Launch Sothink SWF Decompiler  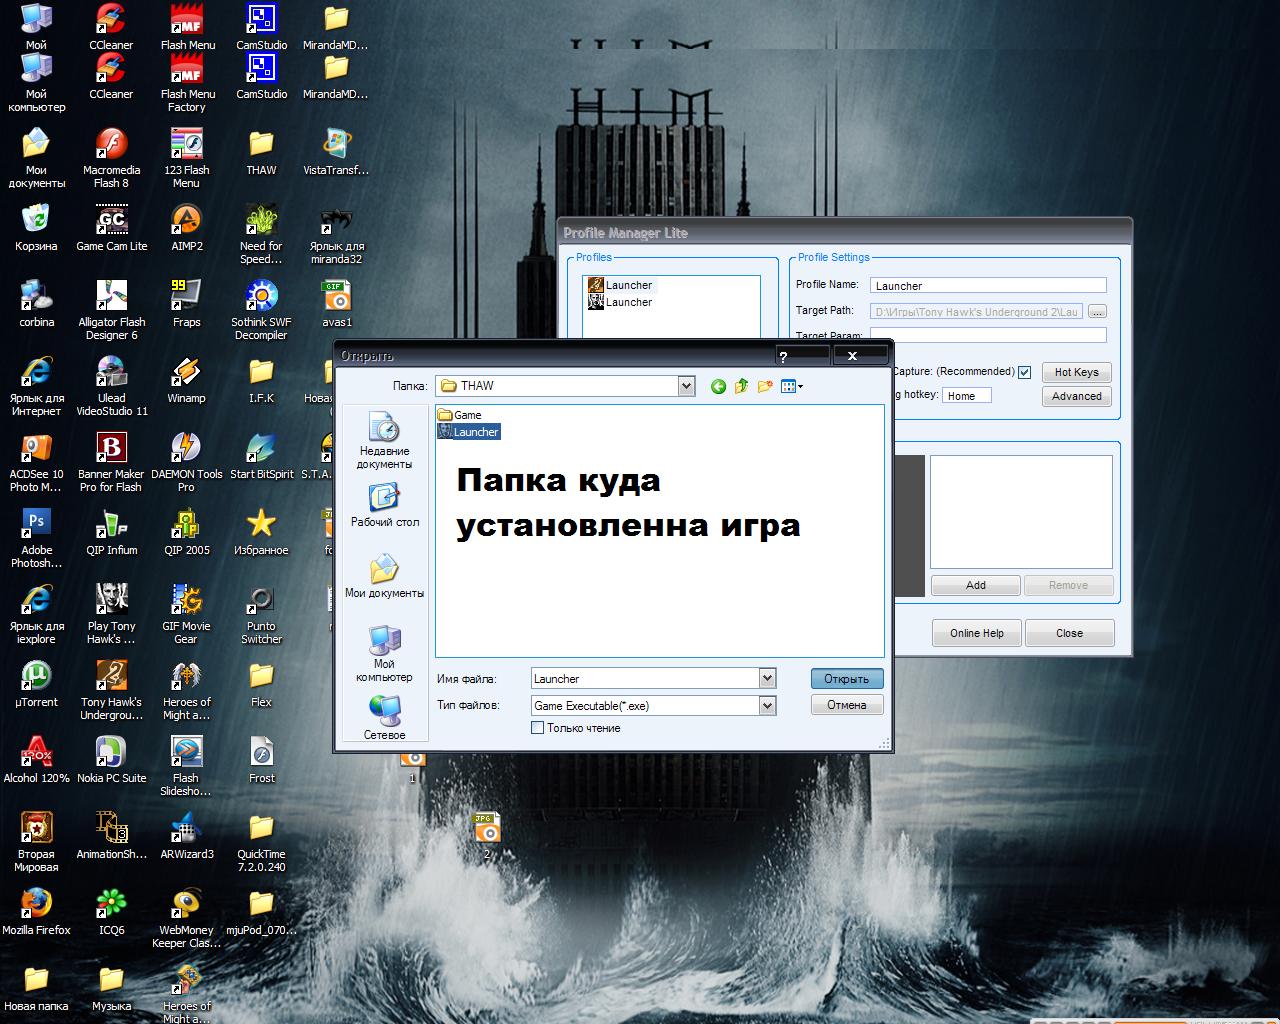pos(261,310)
